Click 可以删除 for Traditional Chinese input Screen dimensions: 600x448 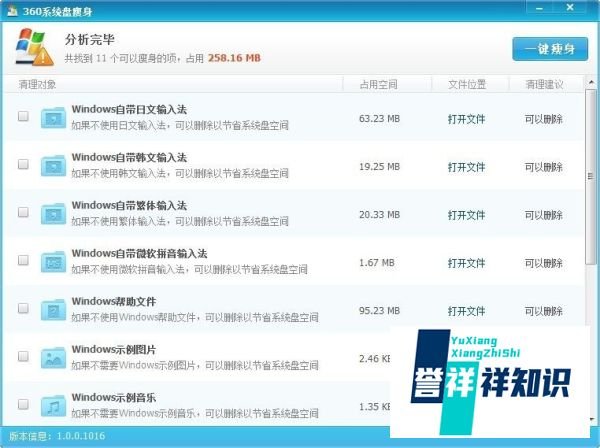[544, 215]
